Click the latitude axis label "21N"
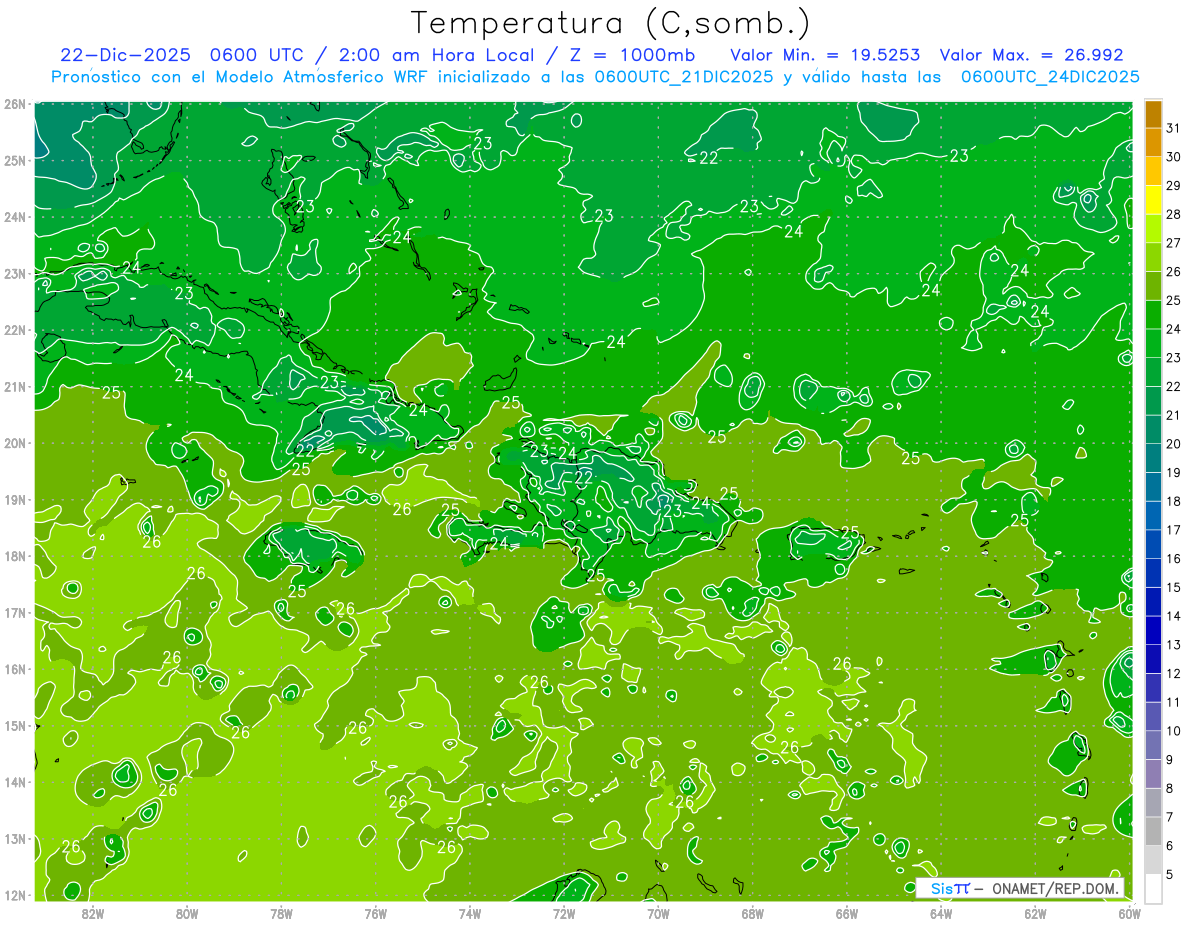The height and width of the screenshot is (927, 1200). tap(14, 386)
